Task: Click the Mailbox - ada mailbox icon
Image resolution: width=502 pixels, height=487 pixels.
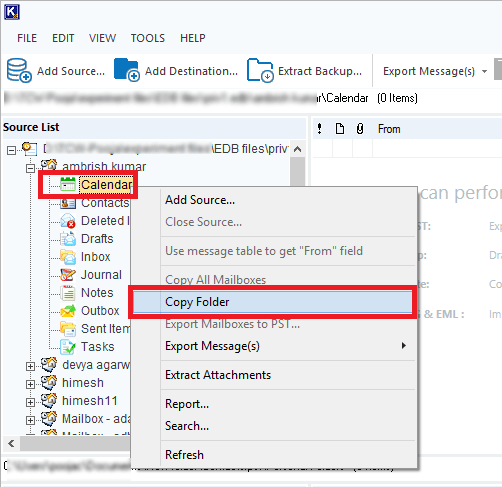Action: pos(49,418)
